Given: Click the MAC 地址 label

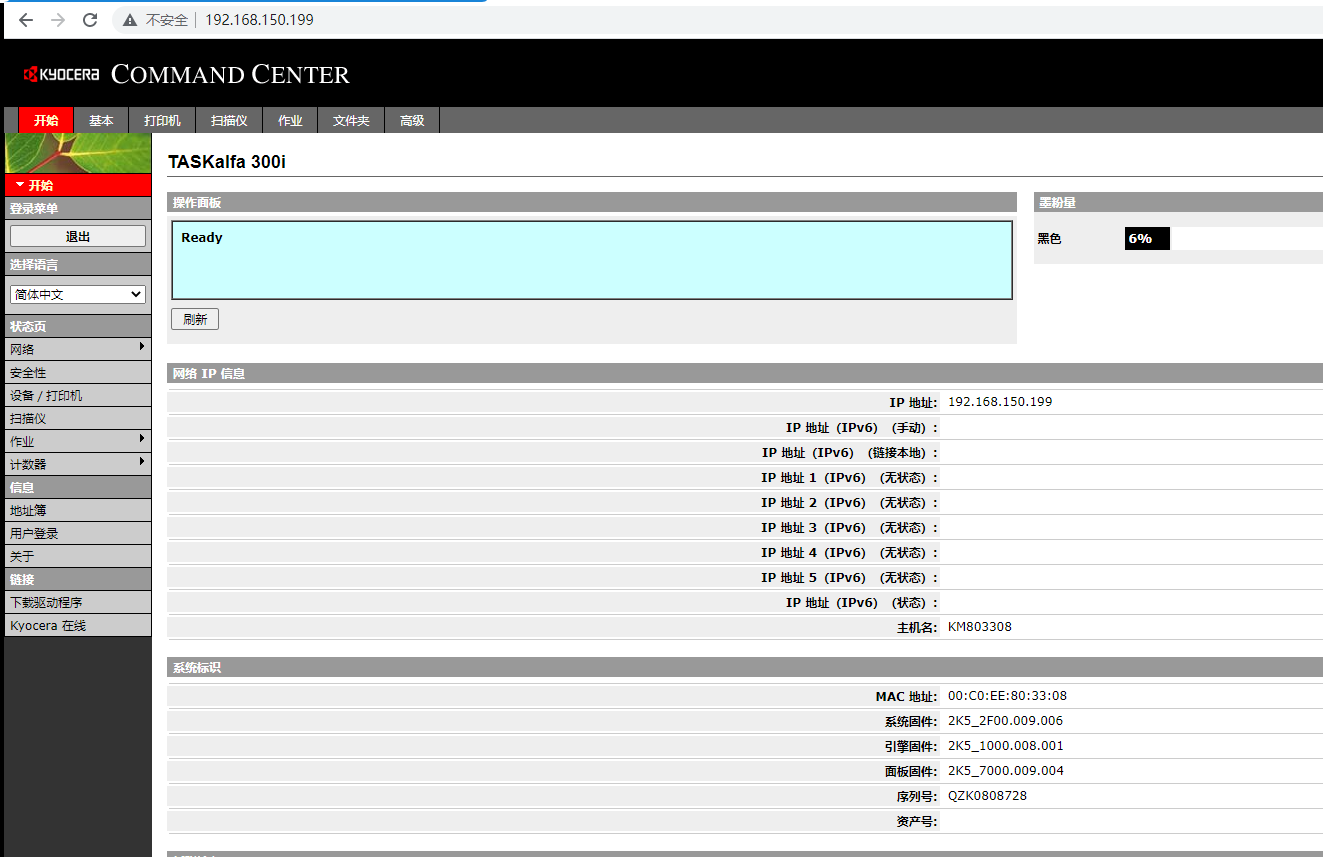Looking at the screenshot, I should (x=907, y=697).
